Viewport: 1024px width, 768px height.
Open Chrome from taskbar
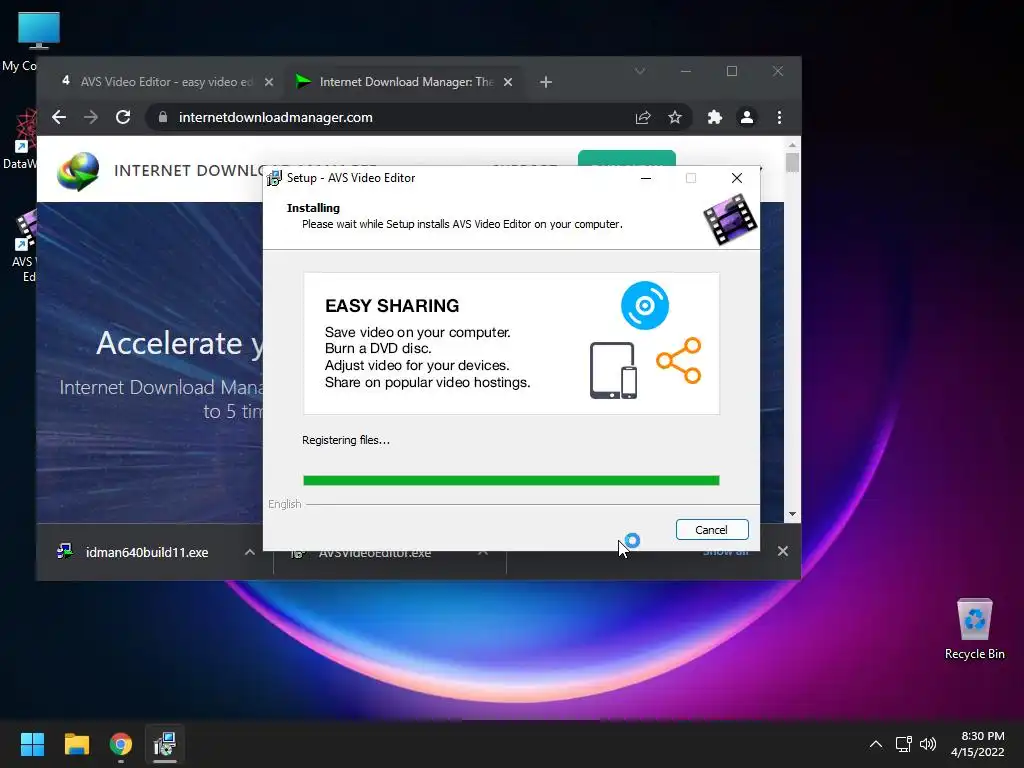(121, 744)
